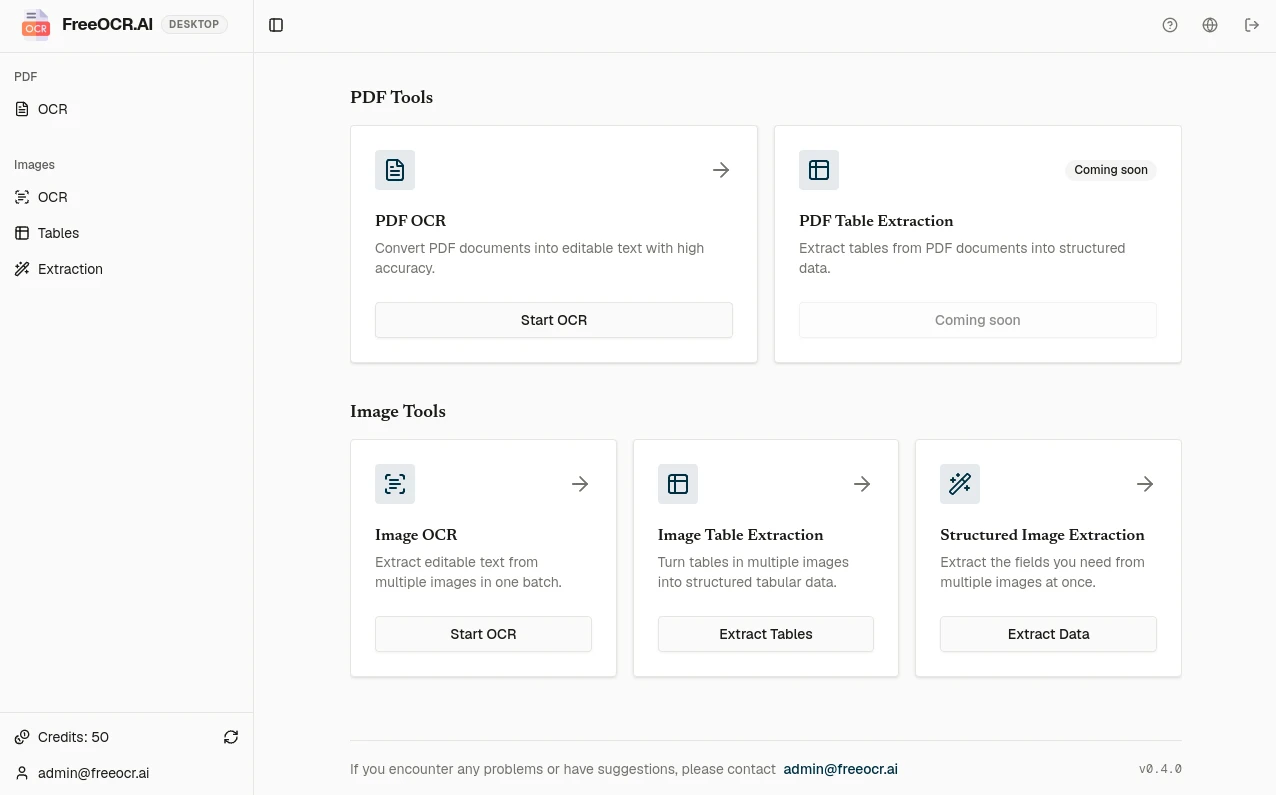The height and width of the screenshot is (795, 1276).
Task: Click the disabled Coming soon button
Action: coord(978,320)
